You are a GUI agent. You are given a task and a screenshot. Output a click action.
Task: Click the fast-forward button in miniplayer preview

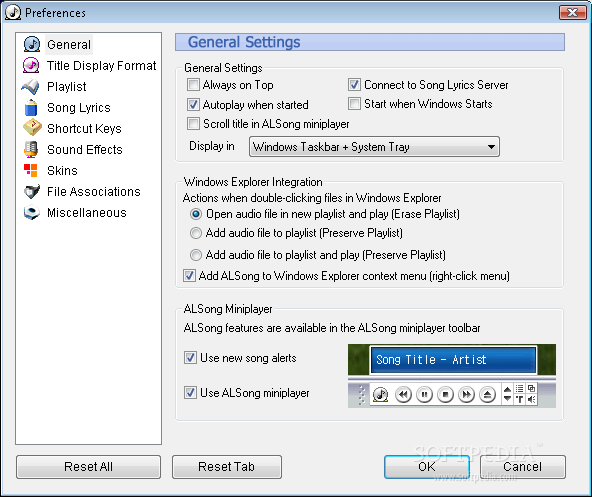[x=466, y=395]
